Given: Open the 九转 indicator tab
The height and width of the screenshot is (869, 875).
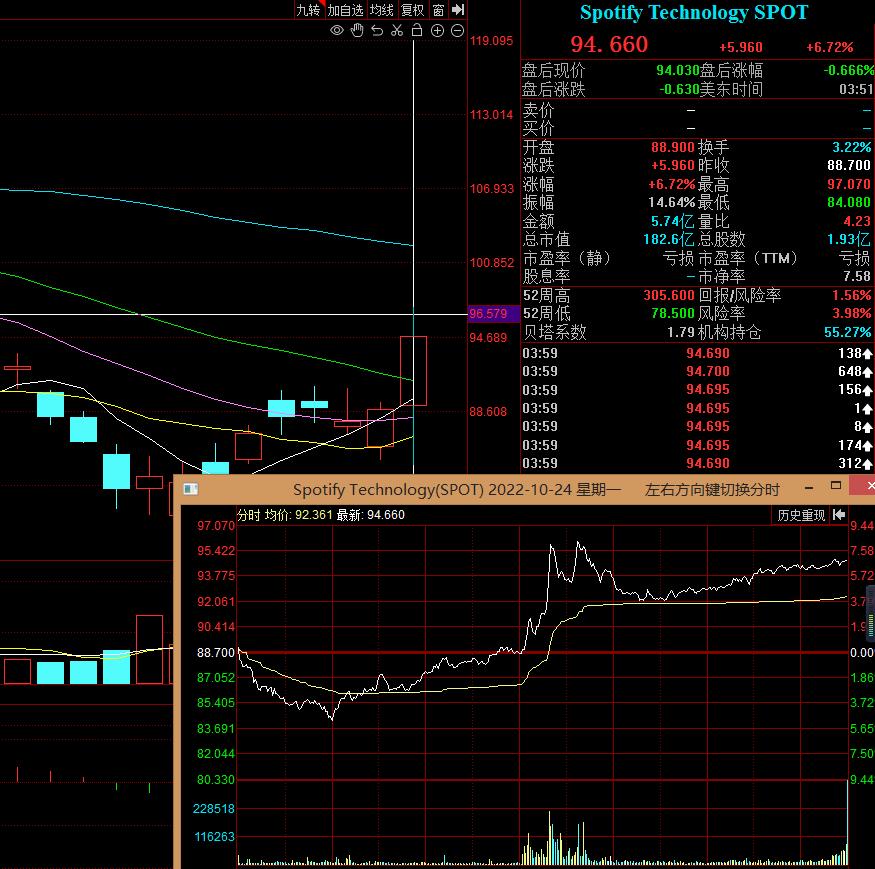Looking at the screenshot, I should (x=308, y=10).
